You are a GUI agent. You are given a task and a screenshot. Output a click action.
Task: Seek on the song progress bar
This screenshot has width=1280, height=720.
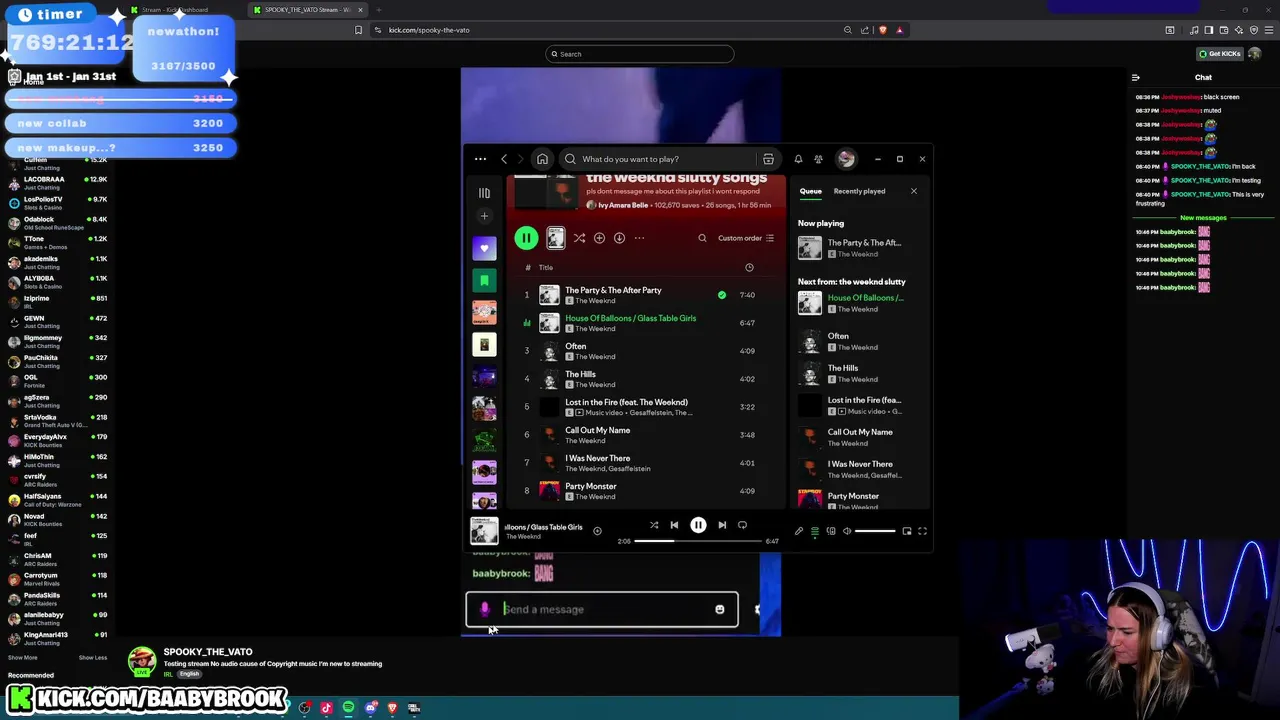coord(698,541)
